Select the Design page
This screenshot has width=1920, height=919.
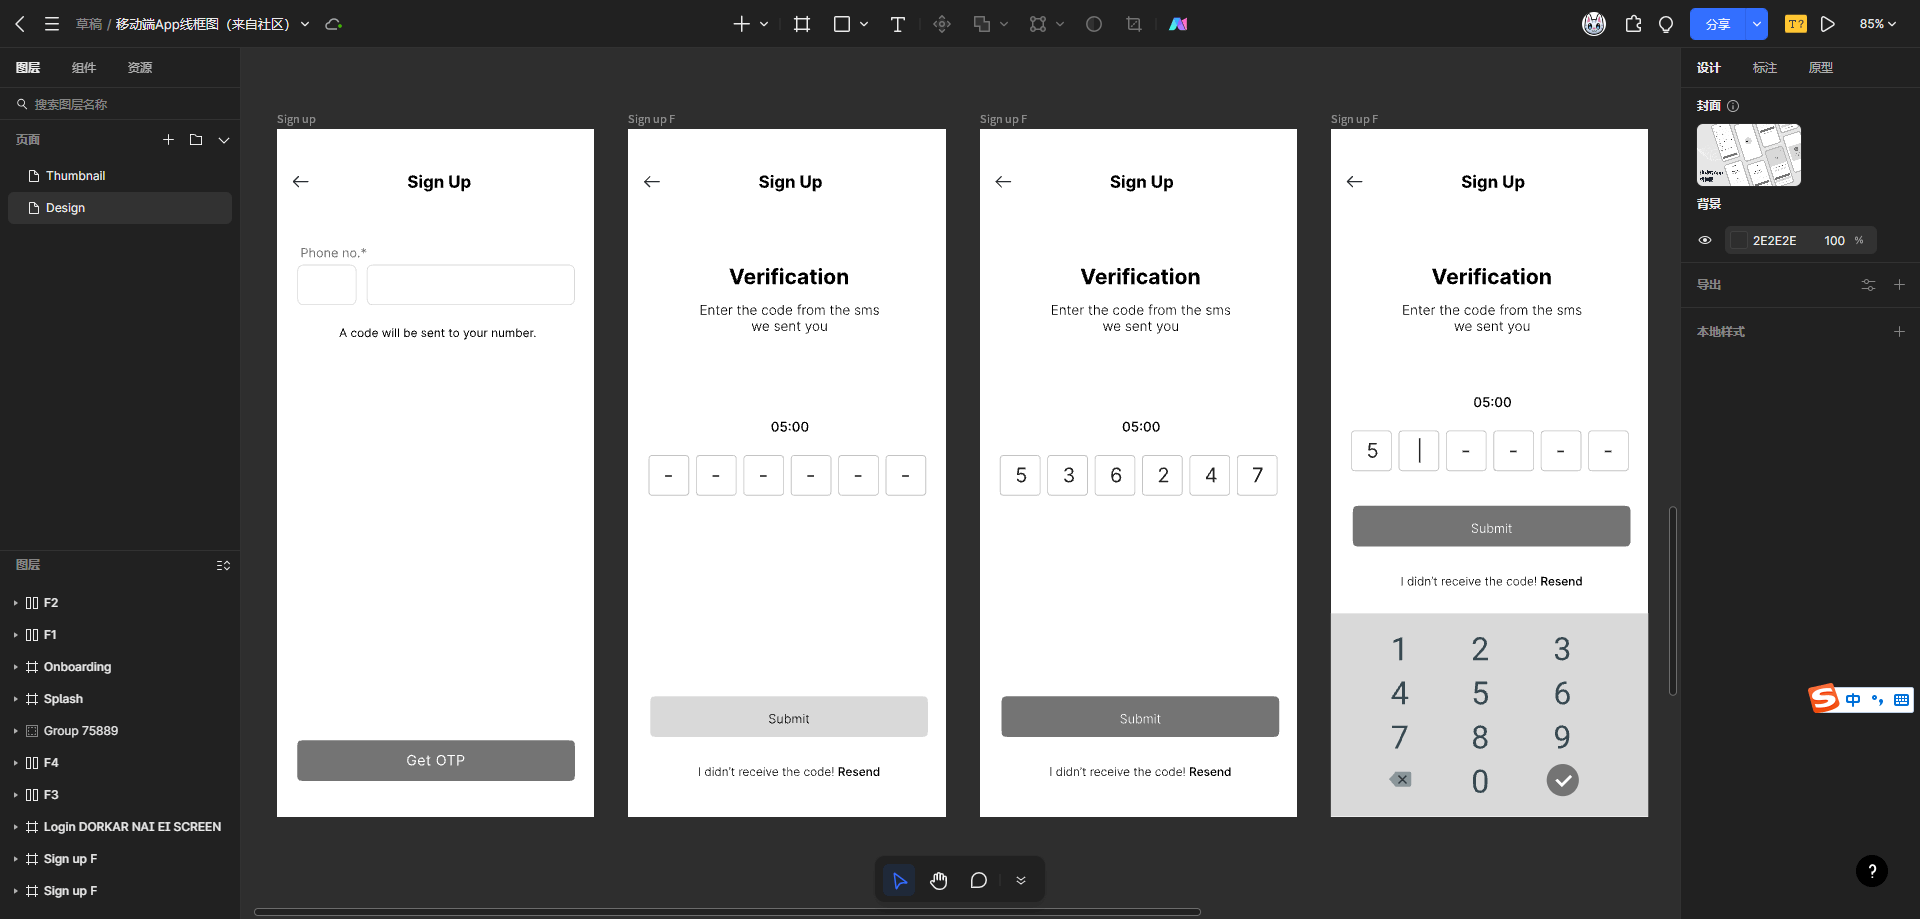pos(120,208)
